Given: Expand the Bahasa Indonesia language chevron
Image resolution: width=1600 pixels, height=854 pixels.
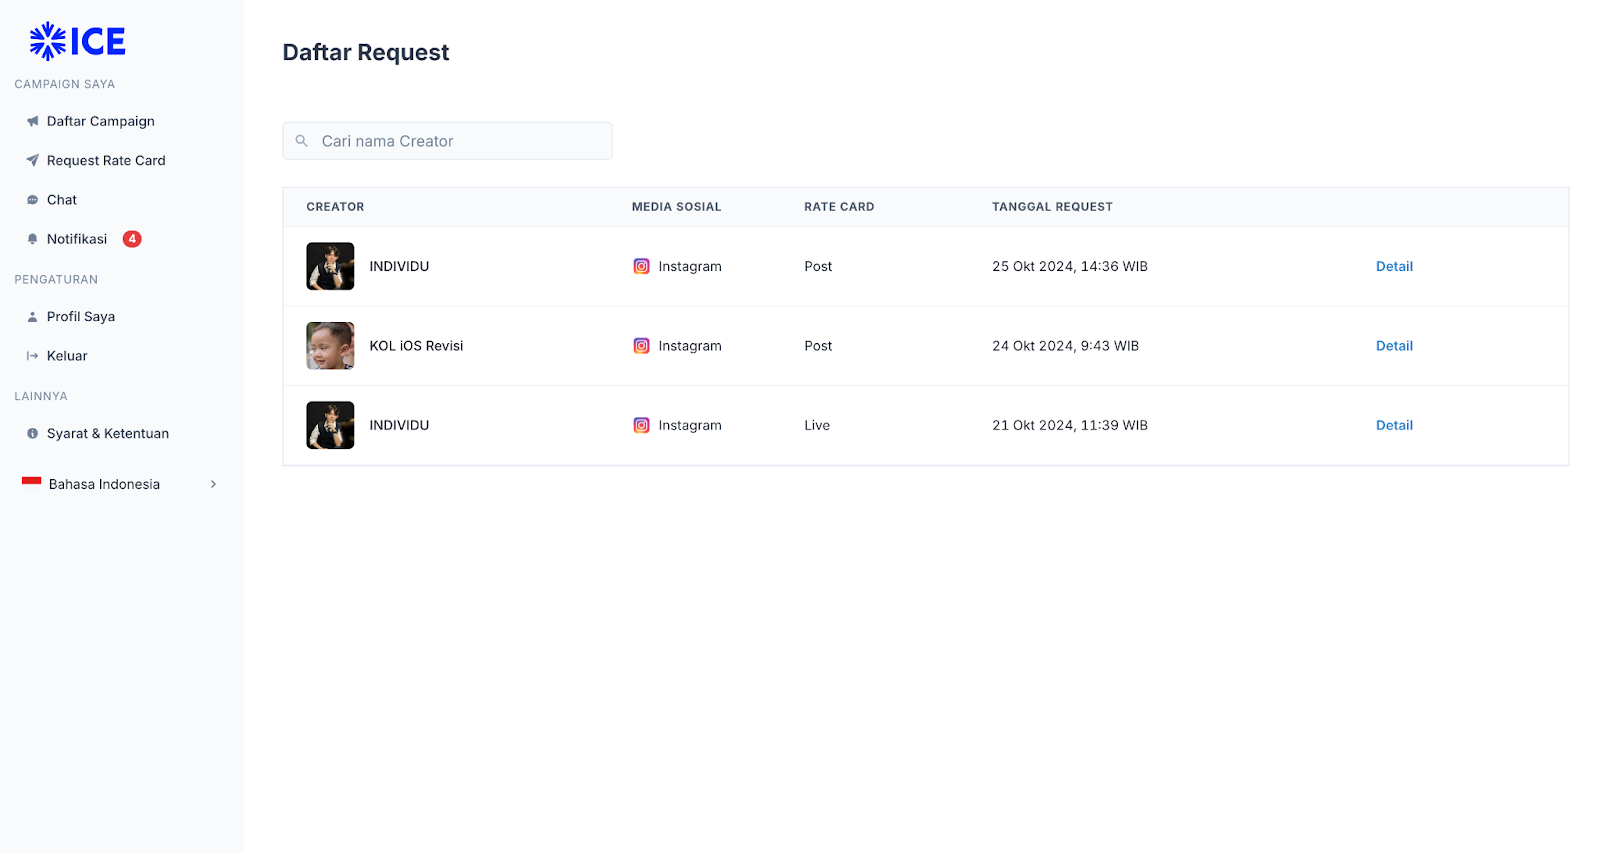Looking at the screenshot, I should (x=213, y=484).
